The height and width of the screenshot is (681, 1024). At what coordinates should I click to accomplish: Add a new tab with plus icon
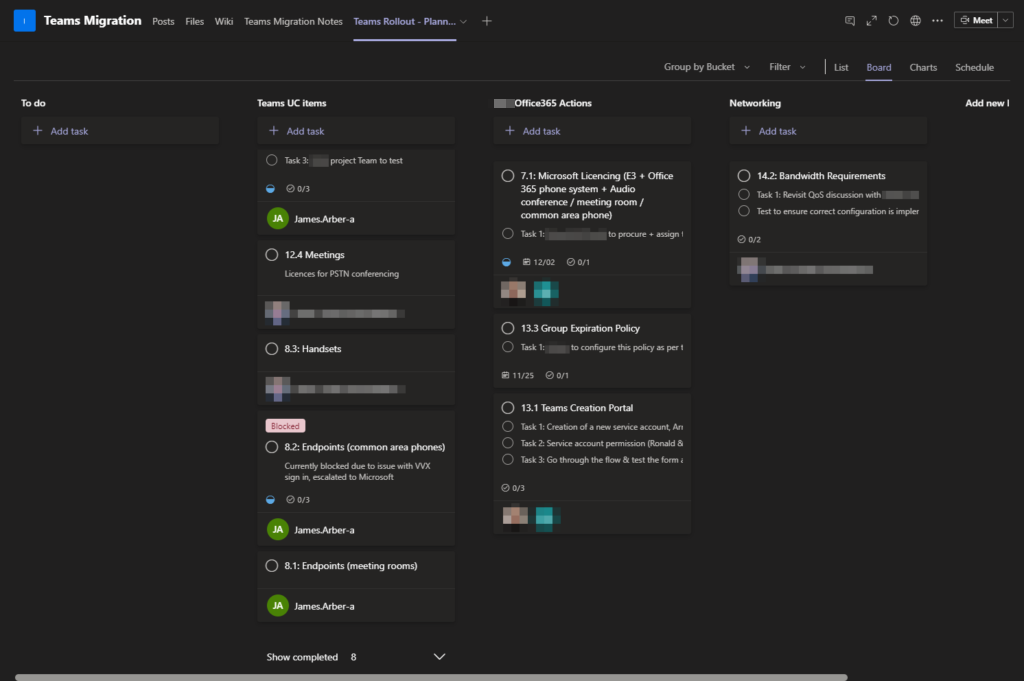click(487, 21)
